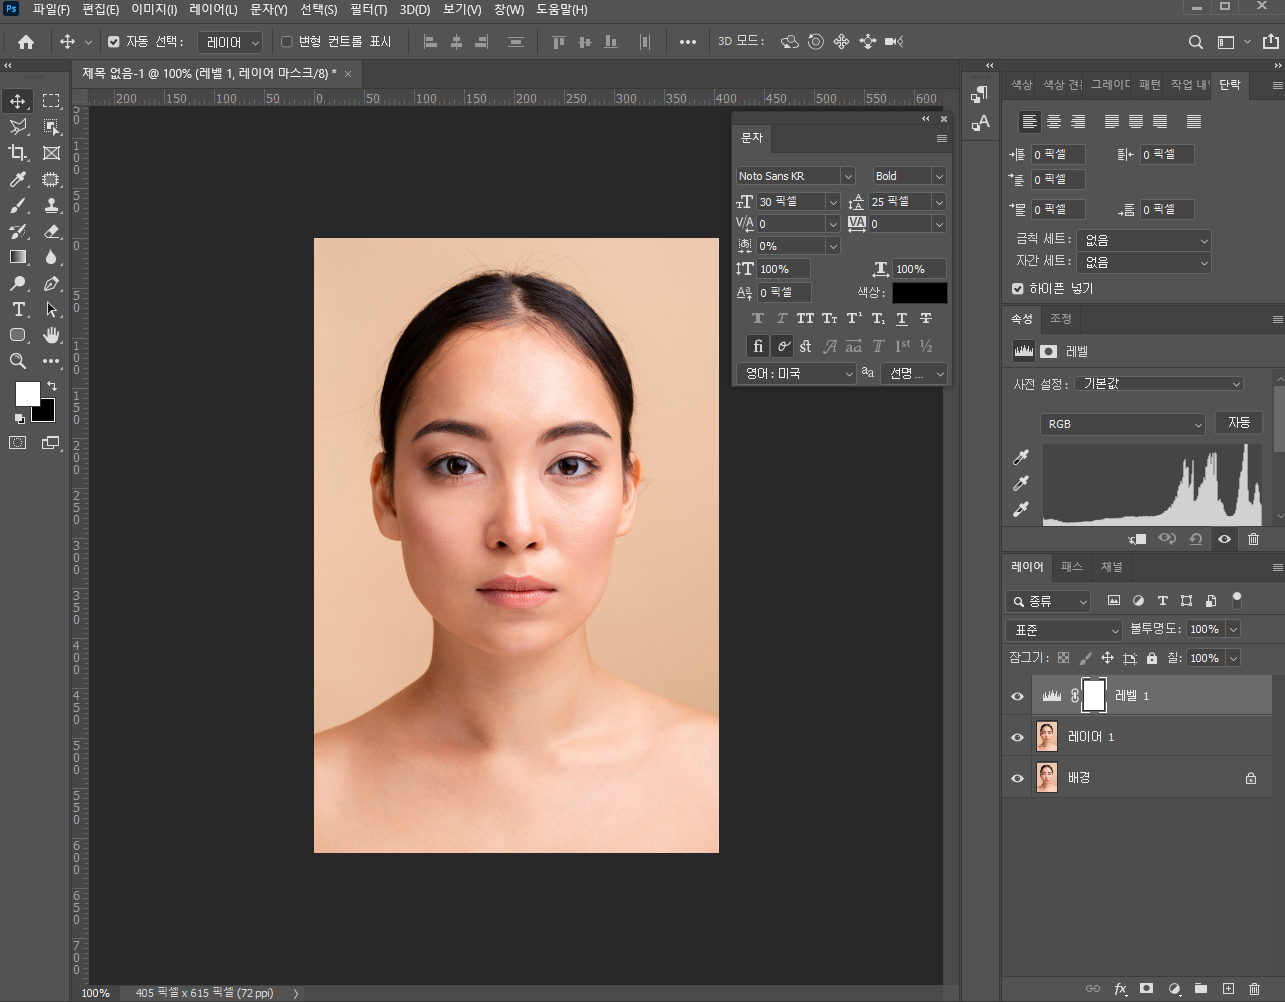This screenshot has height=1002, width=1285.
Task: Open the layer opacity dropdown
Action: [1233, 629]
